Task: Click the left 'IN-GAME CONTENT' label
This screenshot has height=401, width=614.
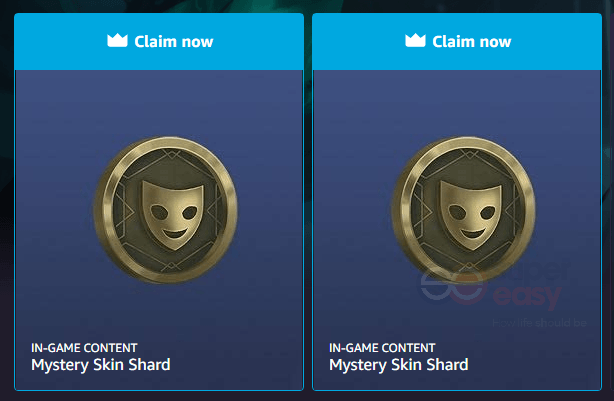Action: [84, 348]
